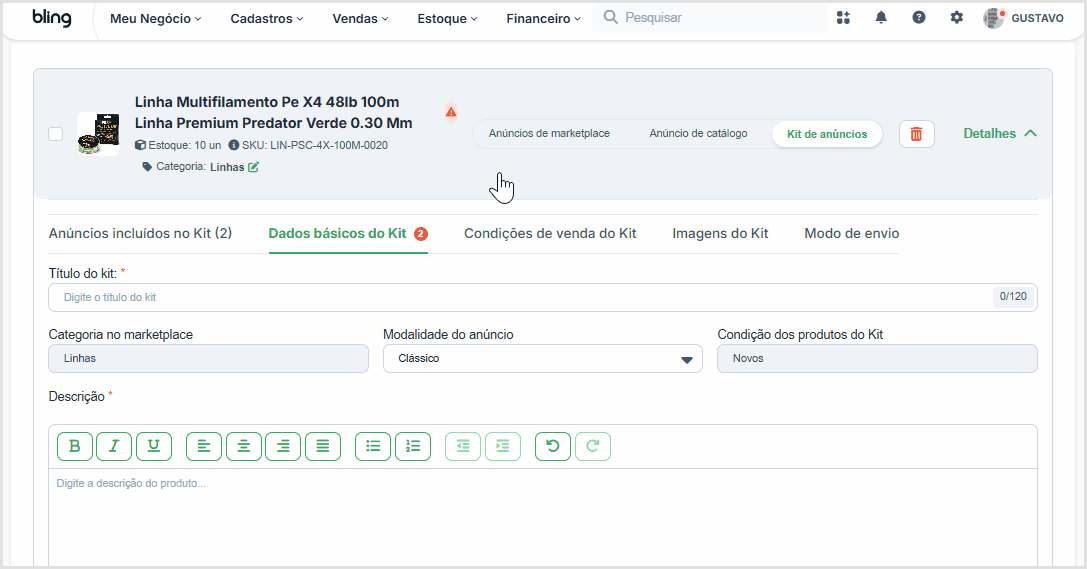
Task: Click the GUSTAVO user avatar
Action: tap(993, 18)
